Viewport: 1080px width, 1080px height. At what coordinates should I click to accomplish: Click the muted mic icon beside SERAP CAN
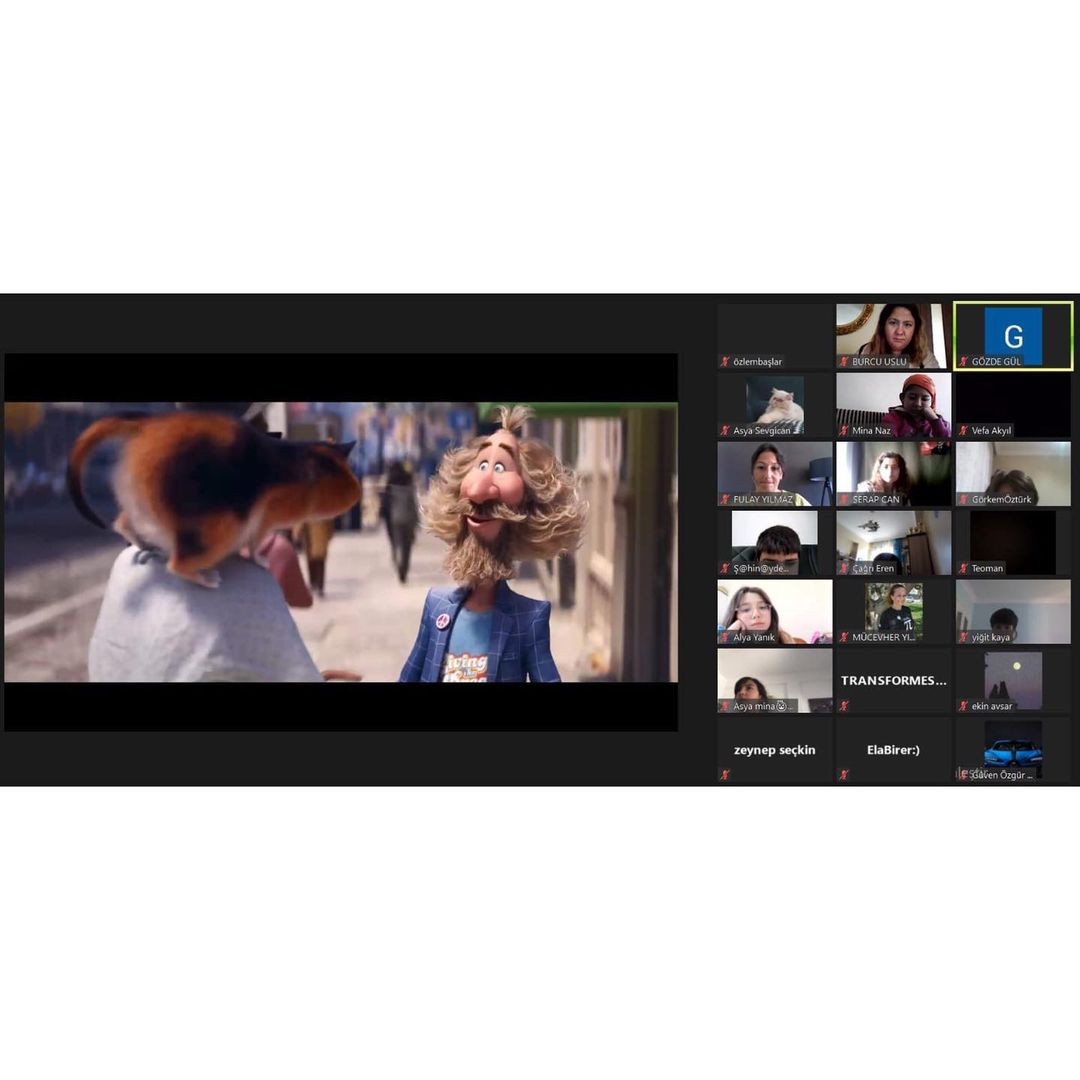point(844,499)
